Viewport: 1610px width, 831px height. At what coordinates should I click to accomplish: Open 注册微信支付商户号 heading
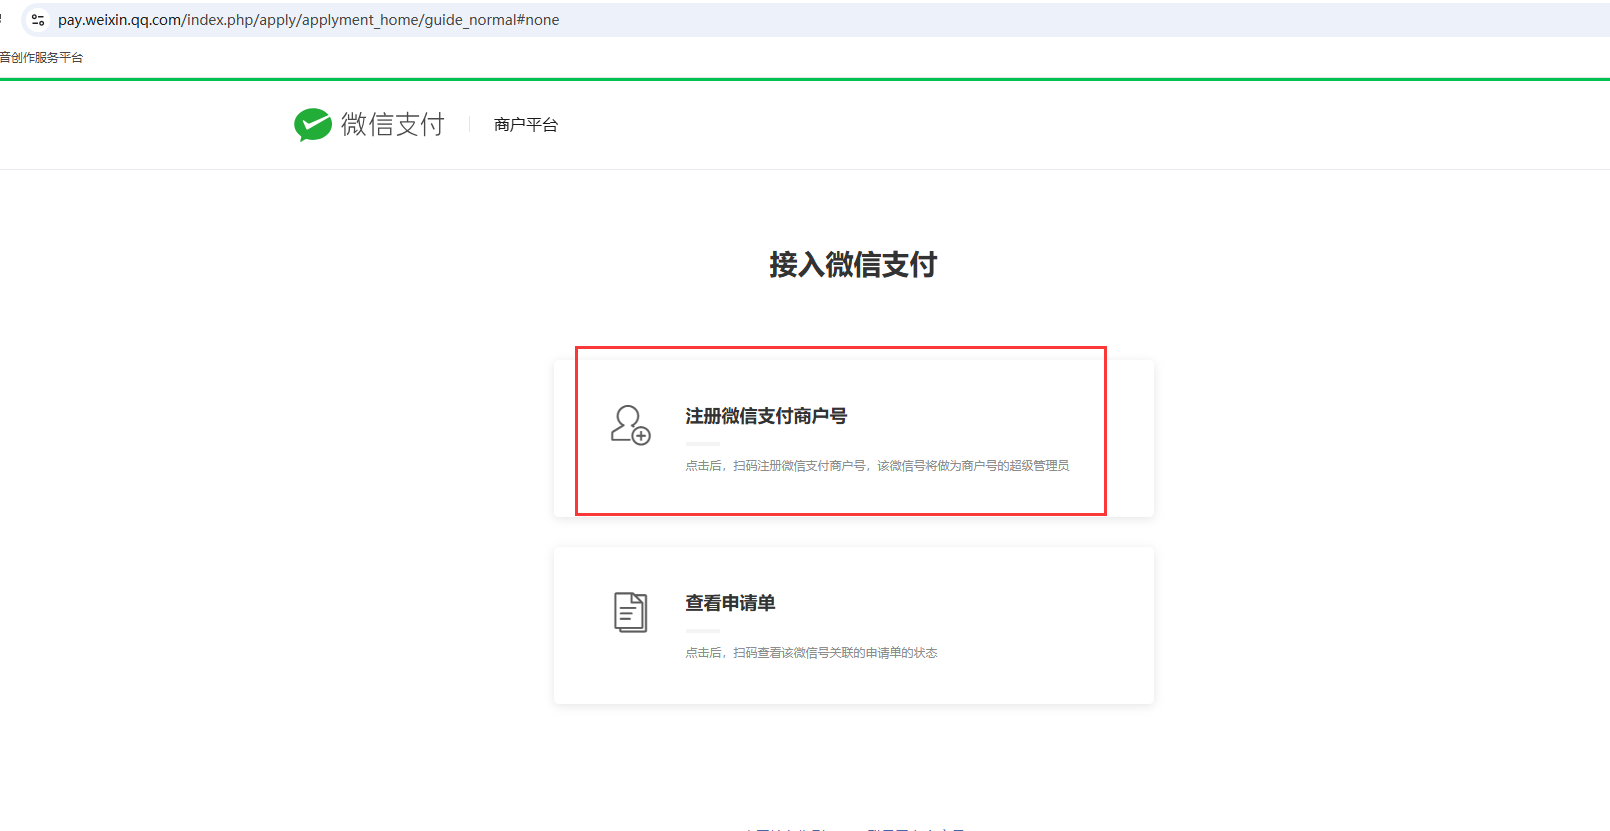[x=766, y=416]
